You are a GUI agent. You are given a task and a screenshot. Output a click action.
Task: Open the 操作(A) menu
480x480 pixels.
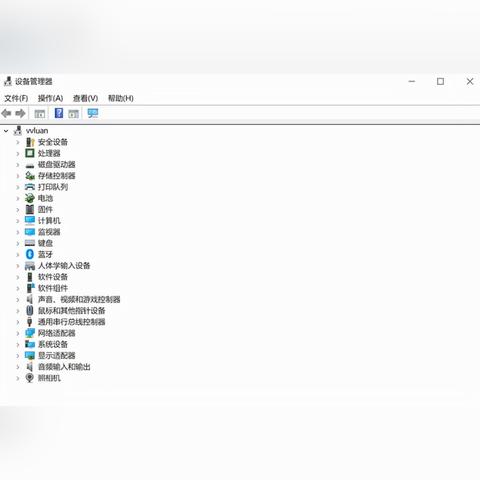click(50, 98)
